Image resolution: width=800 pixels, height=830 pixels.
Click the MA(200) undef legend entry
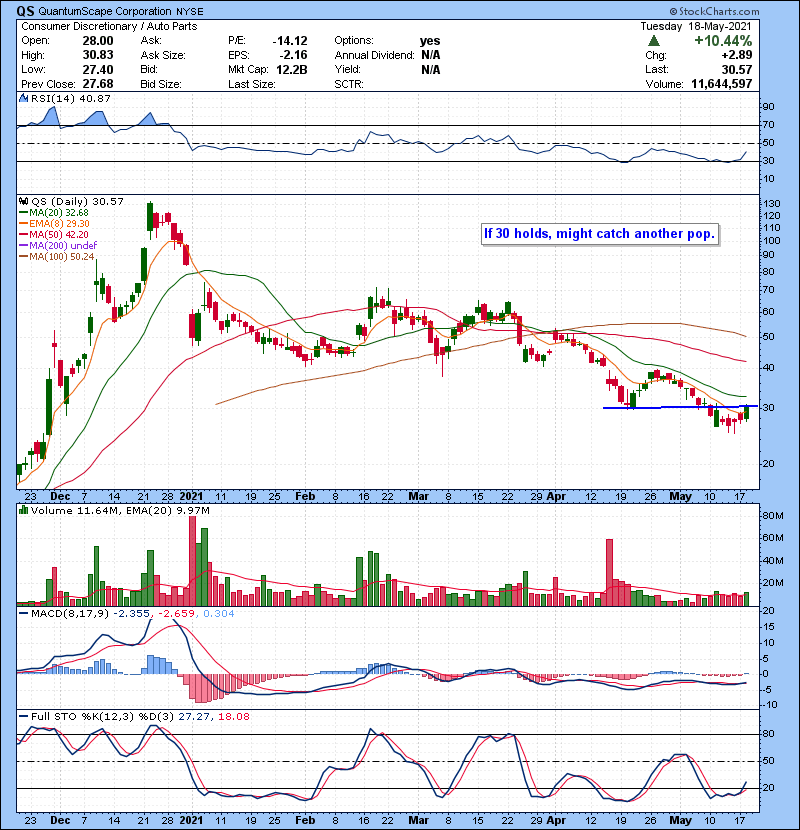click(58, 245)
